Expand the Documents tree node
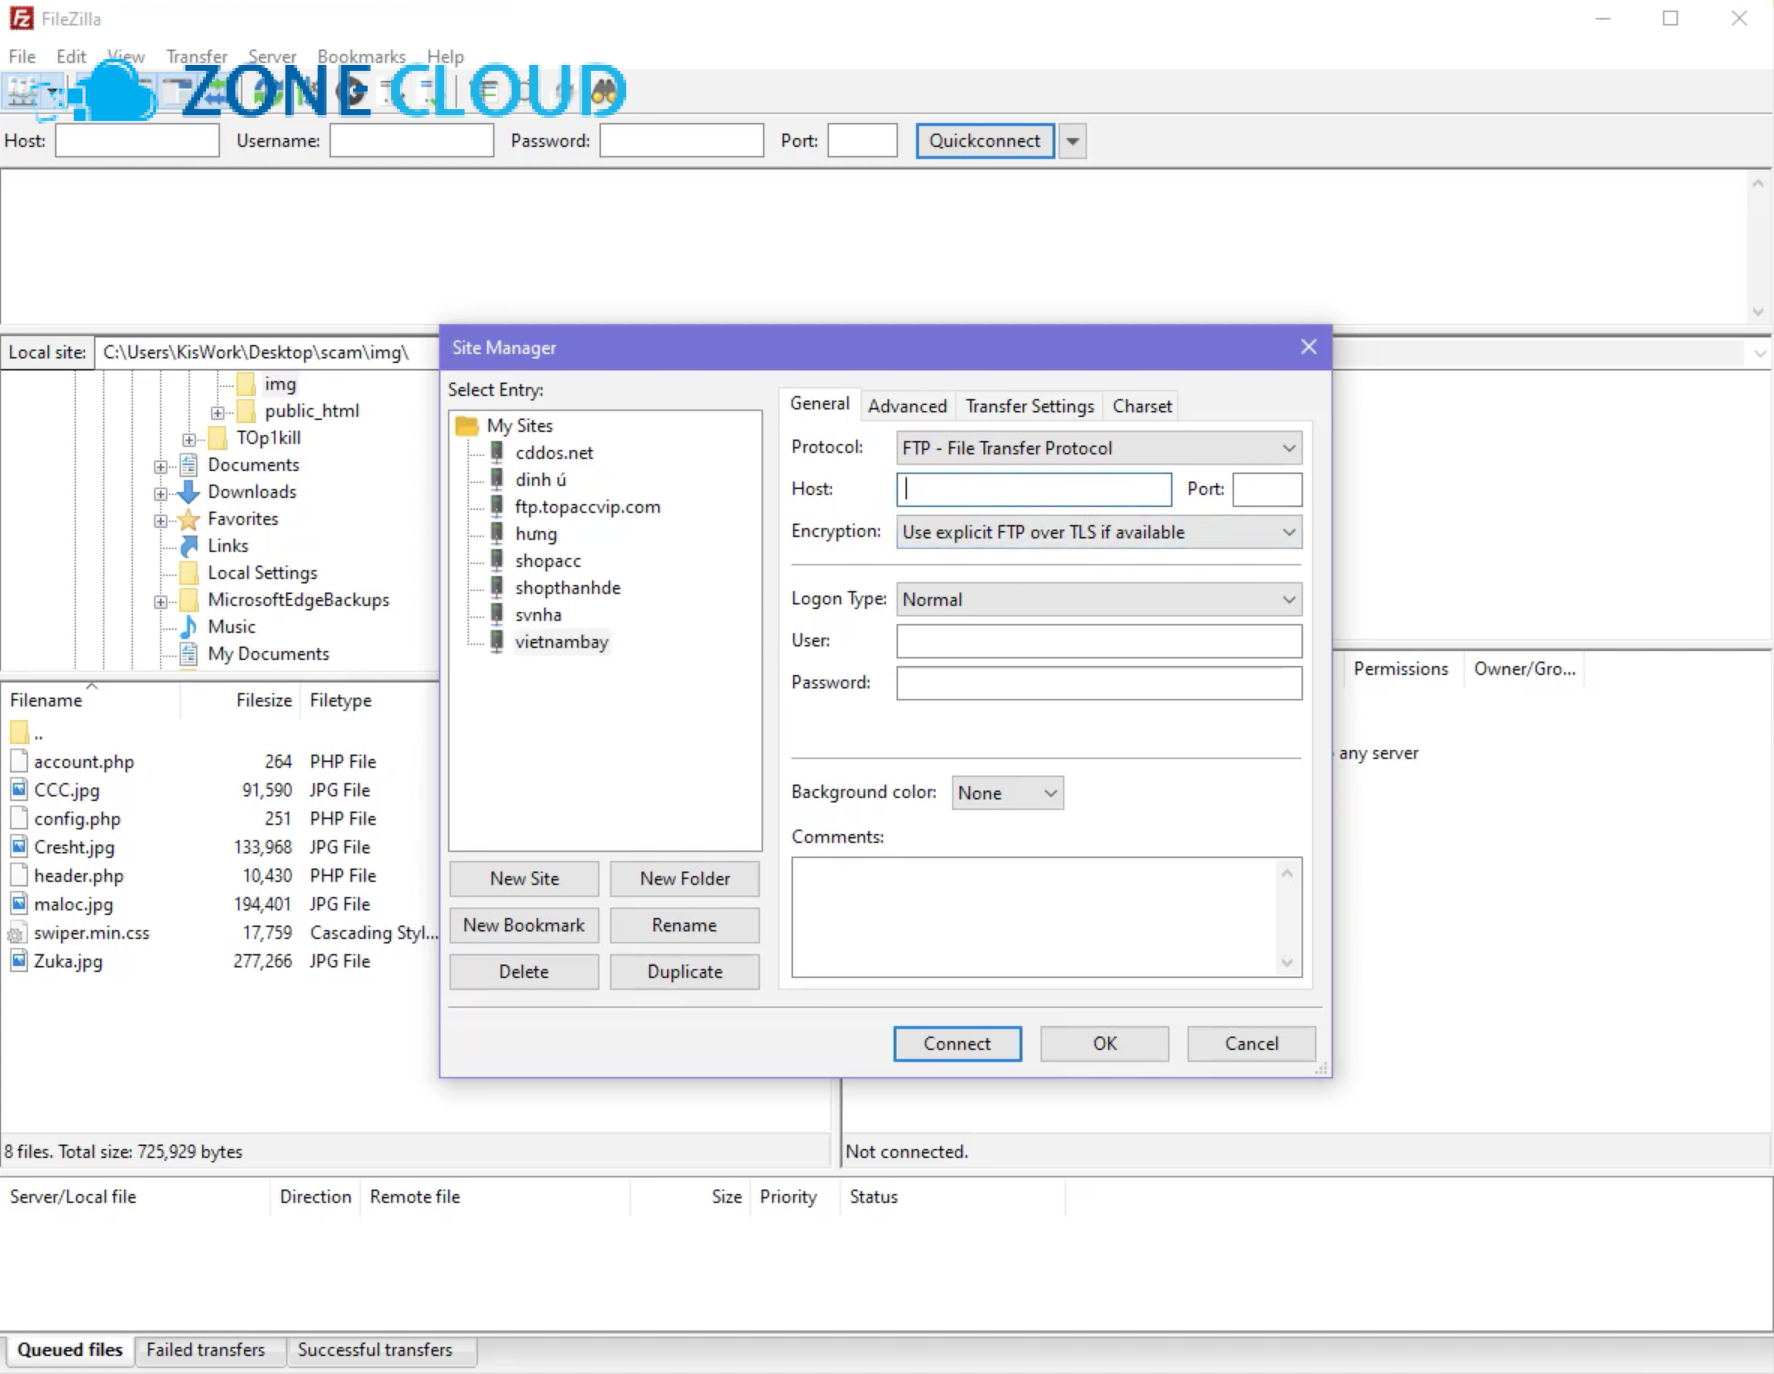Image resolution: width=1774 pixels, height=1374 pixels. 160,466
